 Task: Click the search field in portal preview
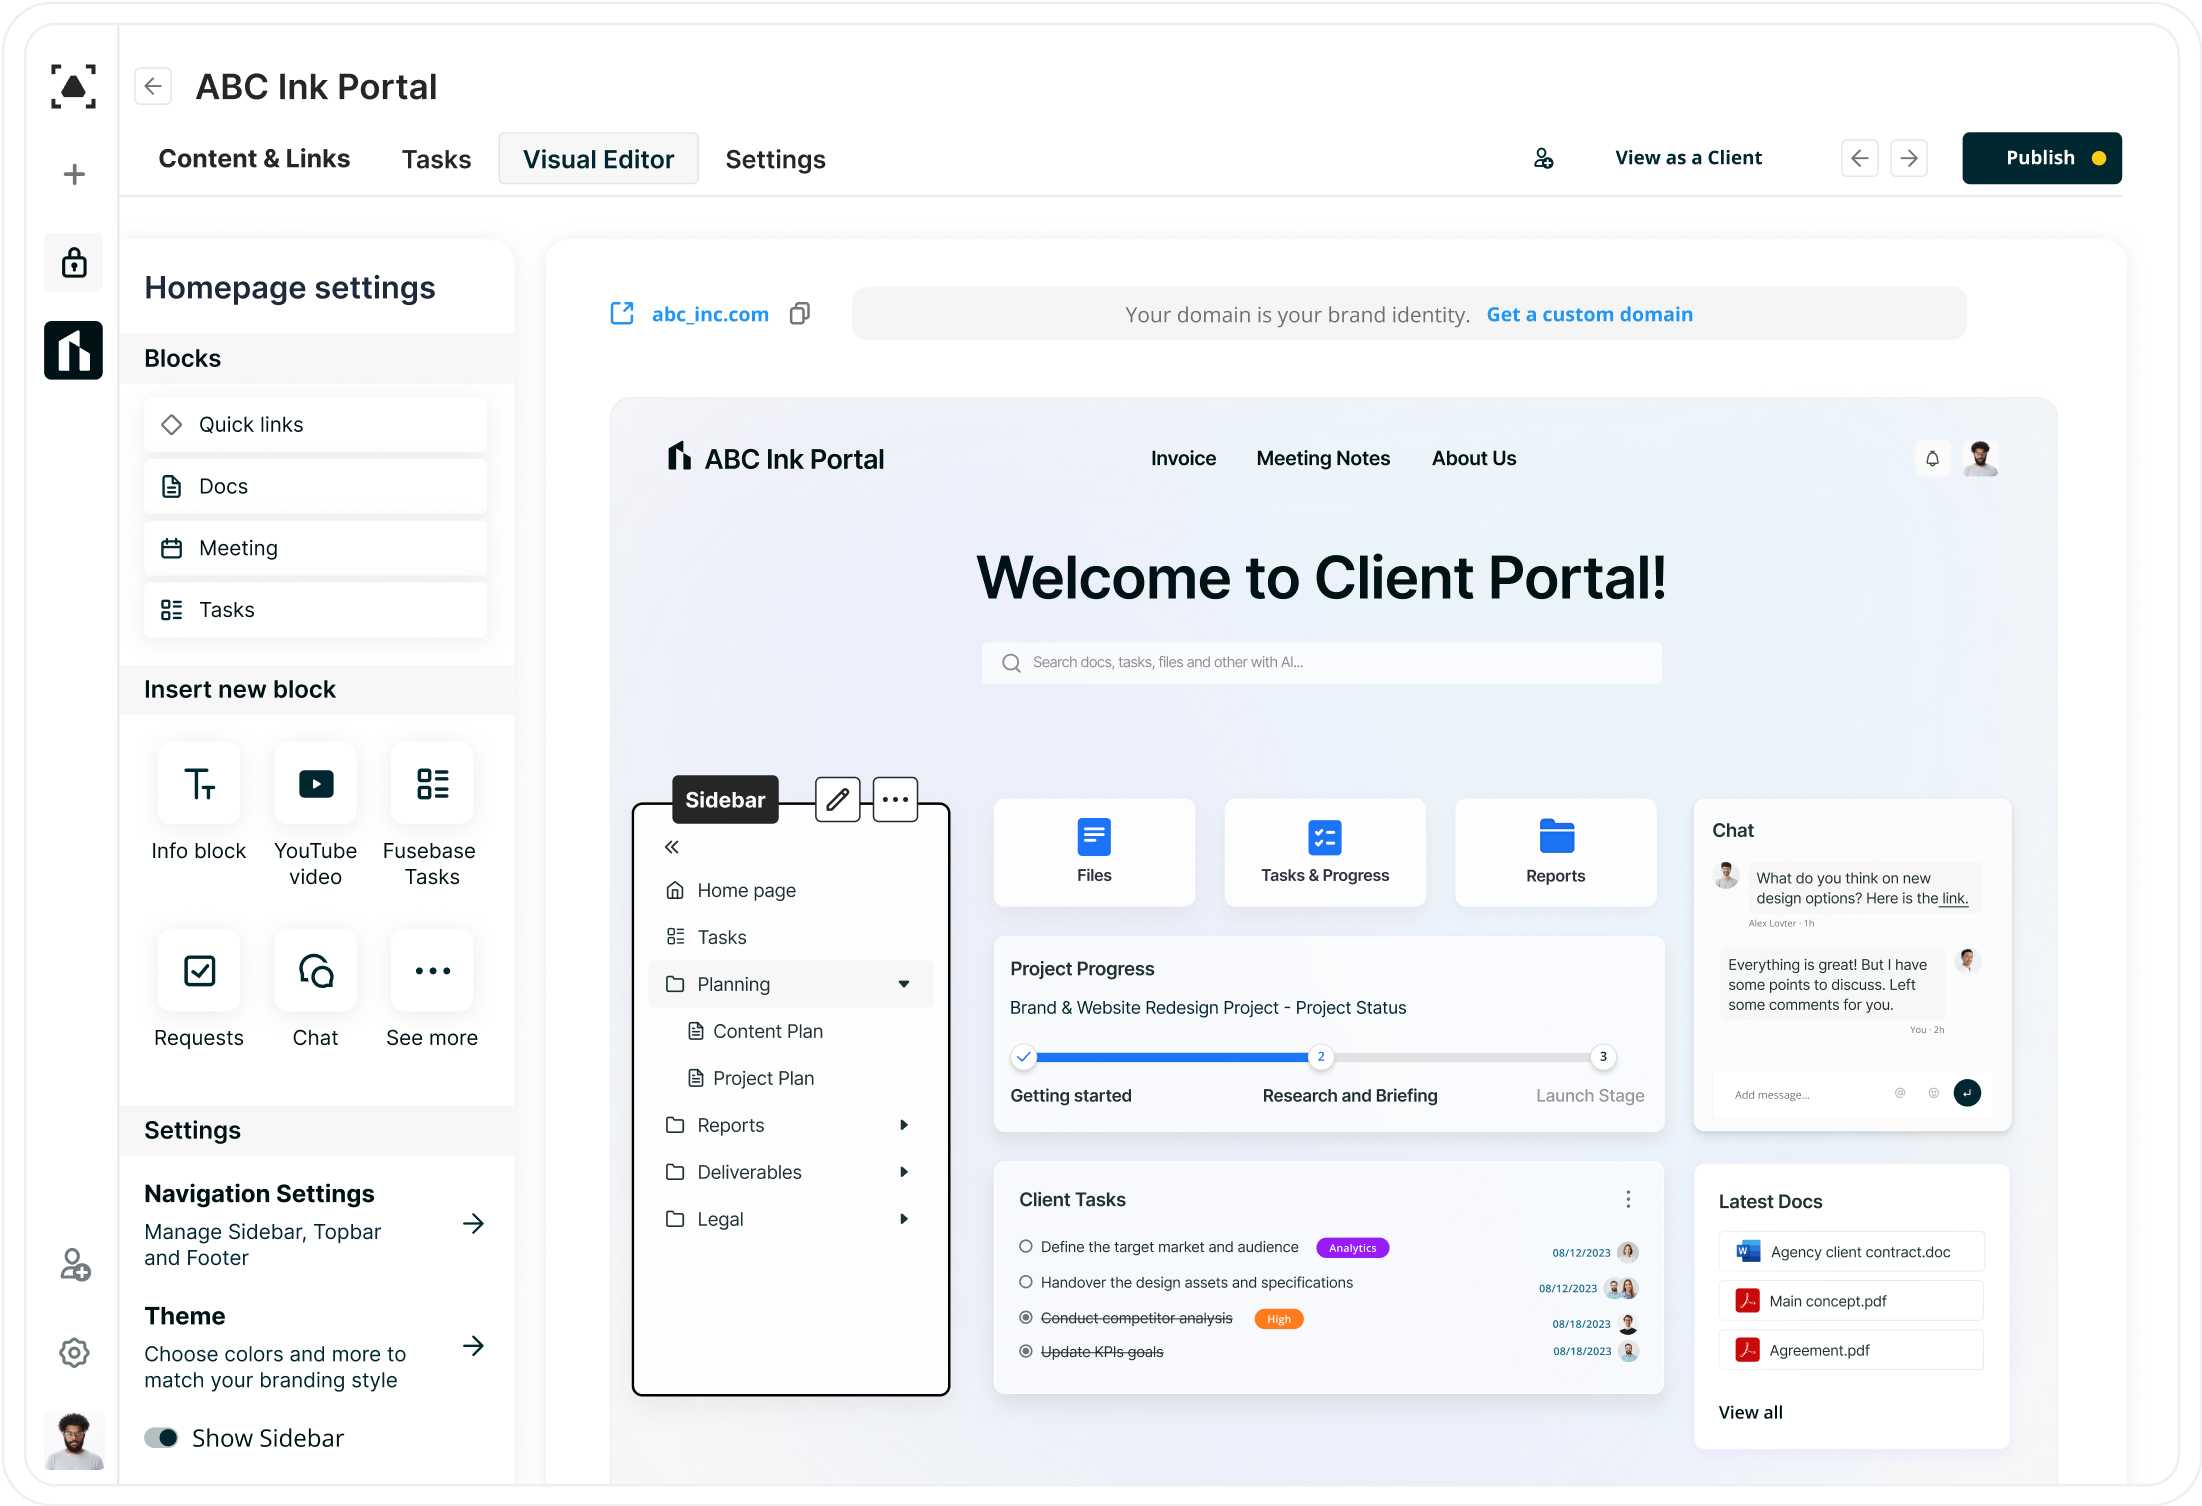1322,661
